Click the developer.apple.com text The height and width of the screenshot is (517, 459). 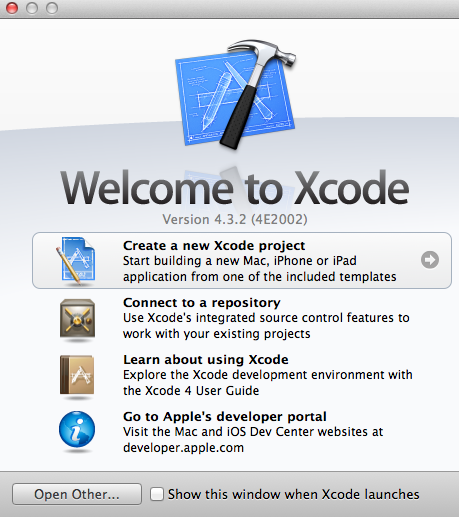(183, 448)
